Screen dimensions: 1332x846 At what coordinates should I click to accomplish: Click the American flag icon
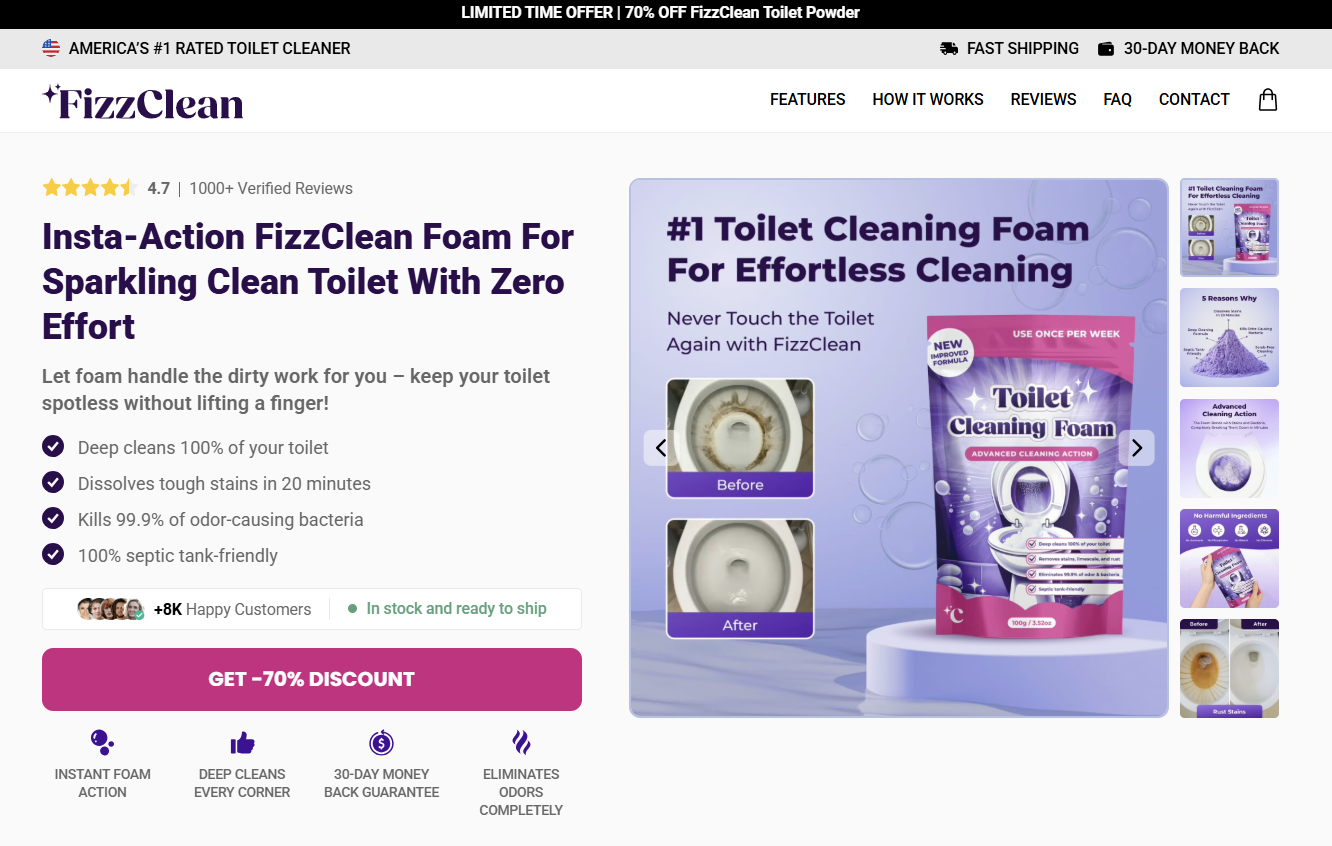[x=51, y=48]
